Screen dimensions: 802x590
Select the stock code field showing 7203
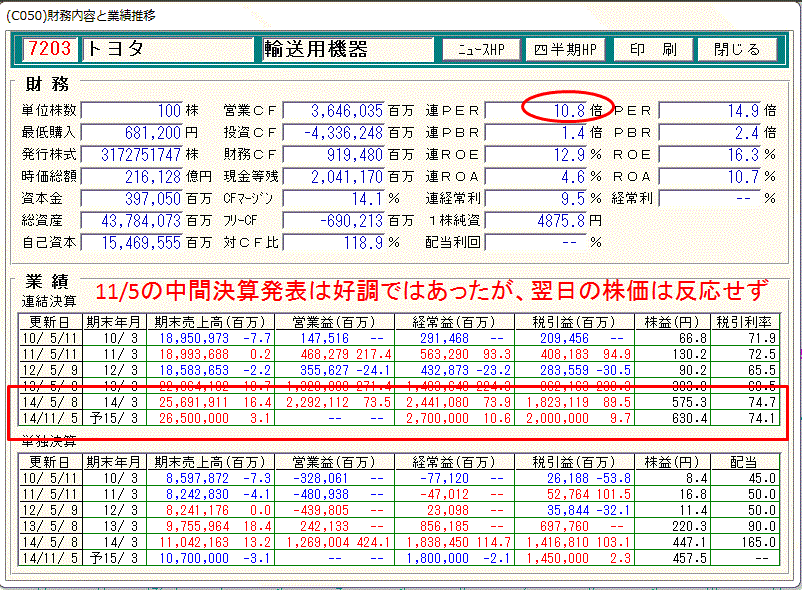pyautogui.click(x=50, y=49)
